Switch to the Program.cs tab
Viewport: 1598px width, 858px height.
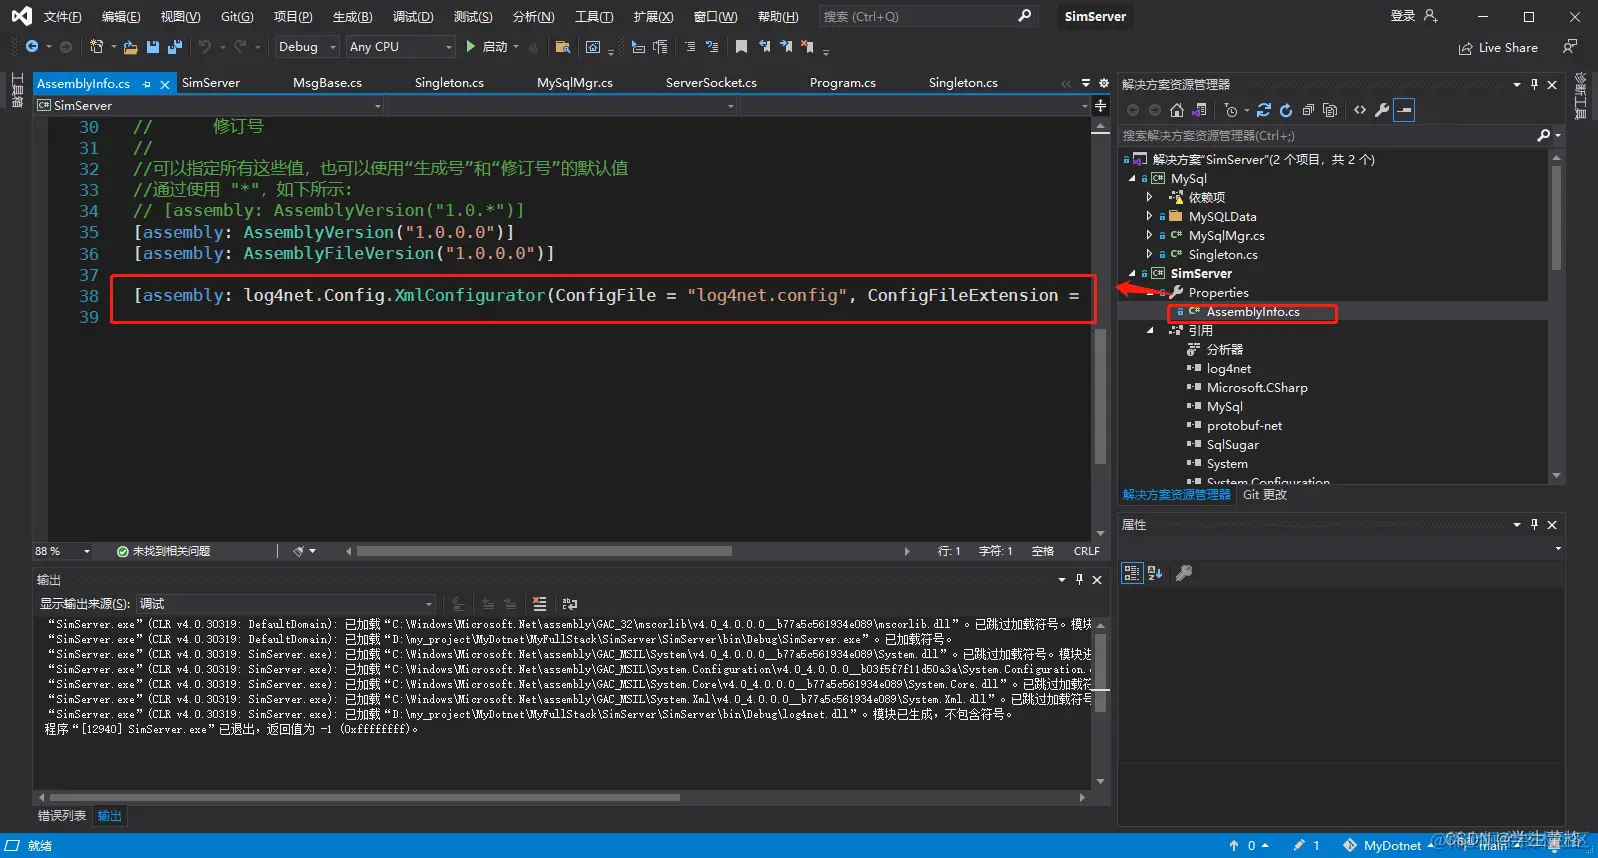point(842,83)
